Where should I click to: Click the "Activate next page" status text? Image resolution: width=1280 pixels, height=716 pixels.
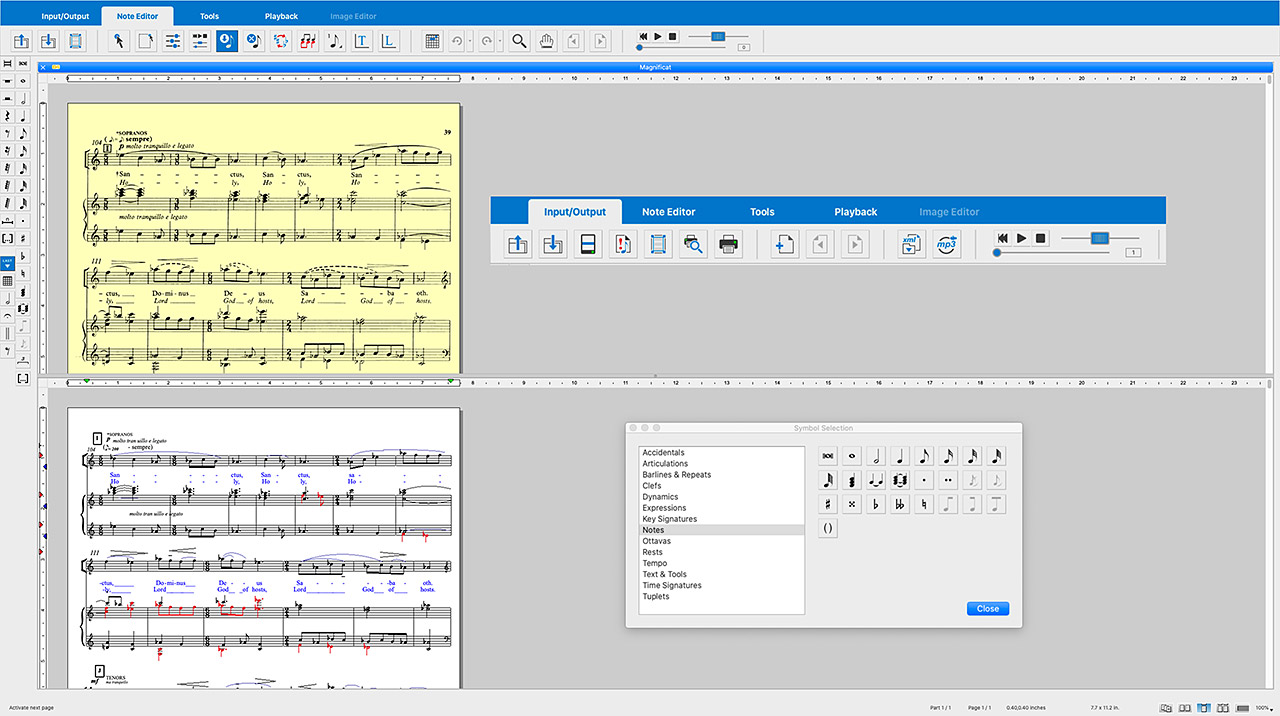(31, 708)
